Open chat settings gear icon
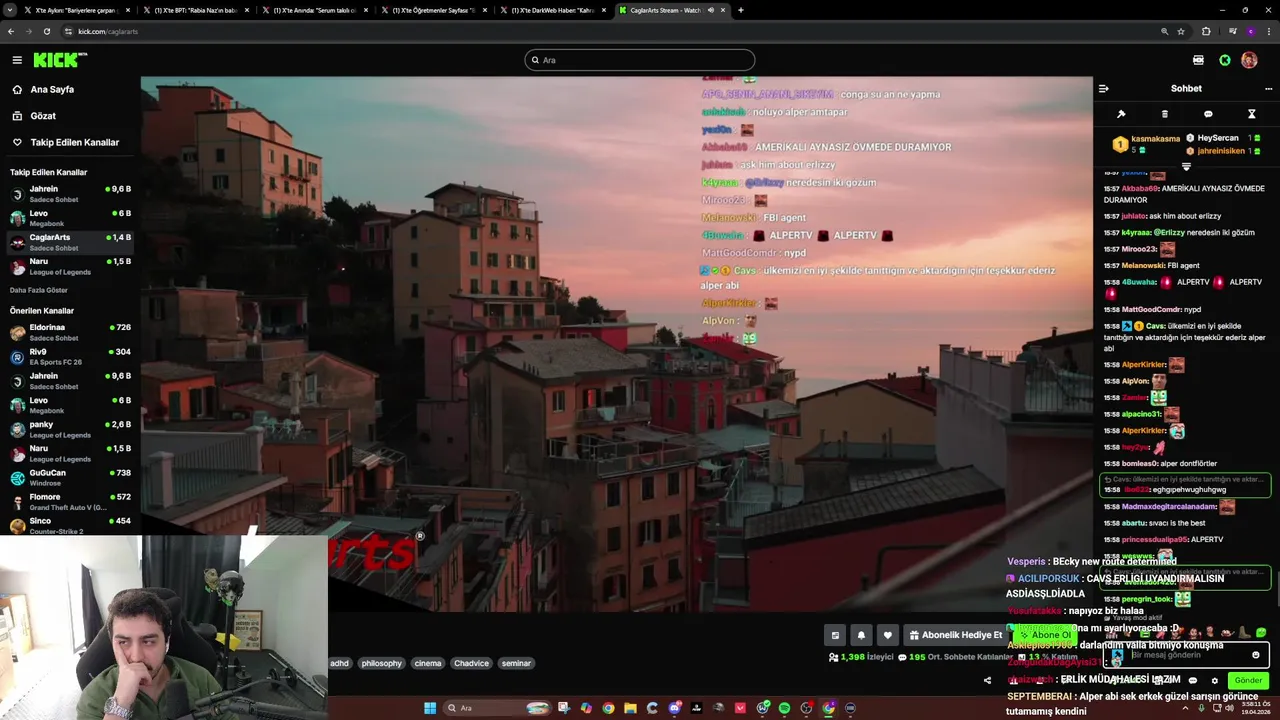This screenshot has height=720, width=1280. pos(1215,680)
